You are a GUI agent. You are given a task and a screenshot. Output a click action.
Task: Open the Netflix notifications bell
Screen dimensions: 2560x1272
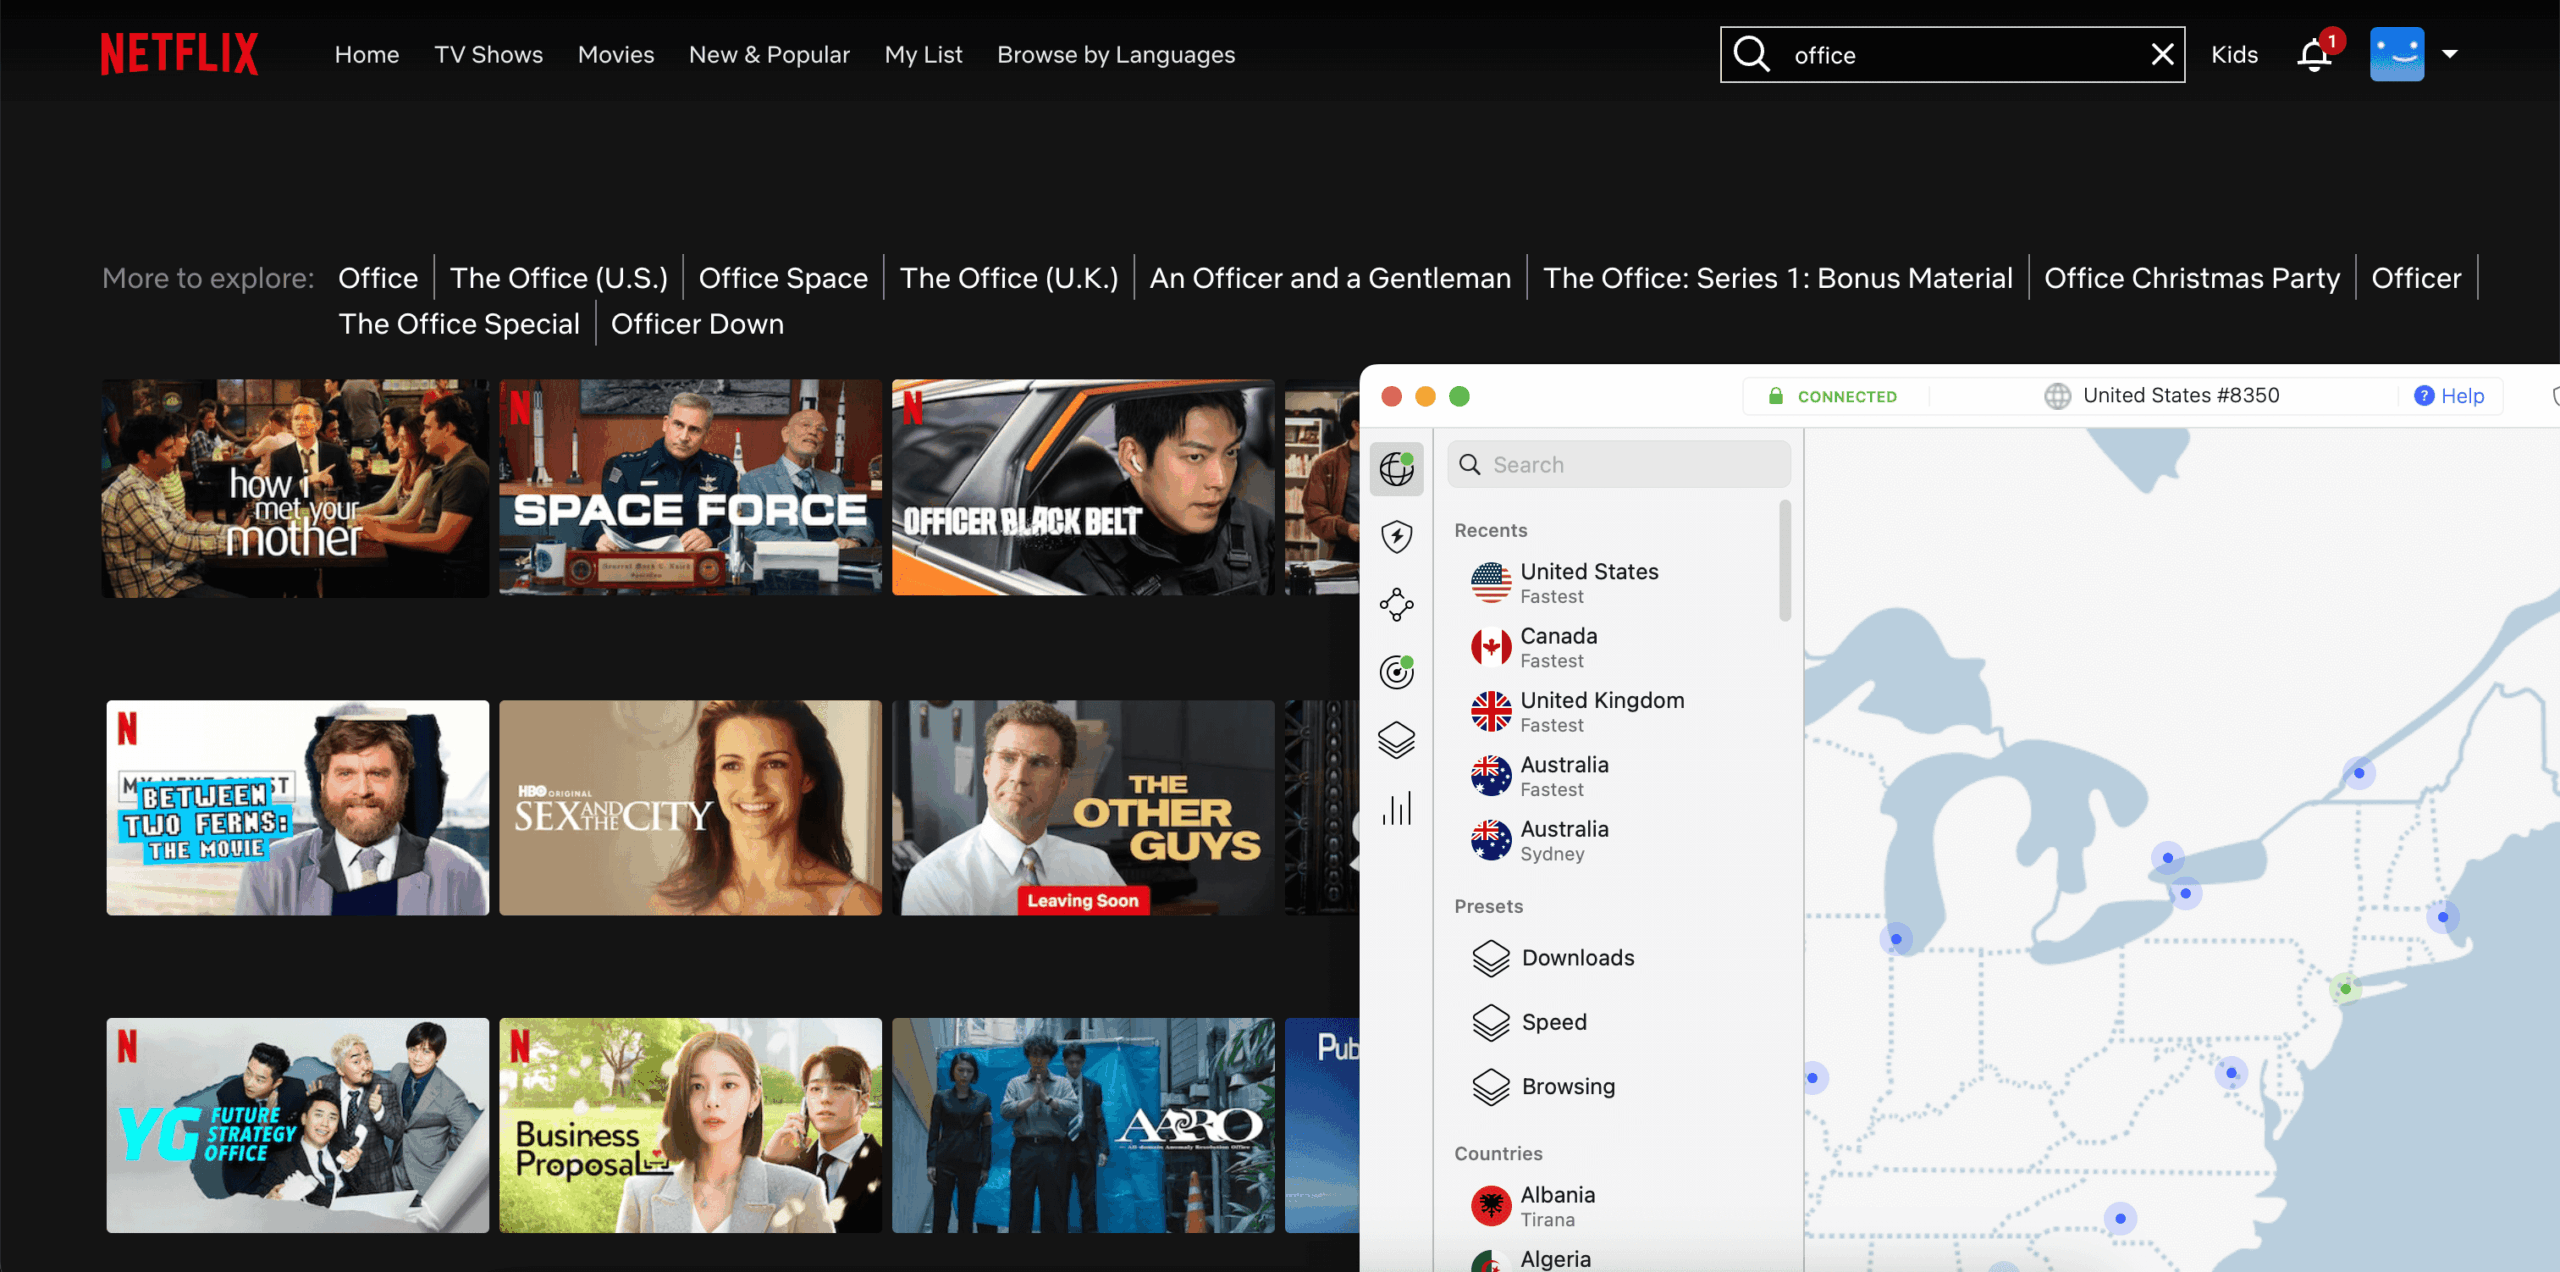point(2315,54)
